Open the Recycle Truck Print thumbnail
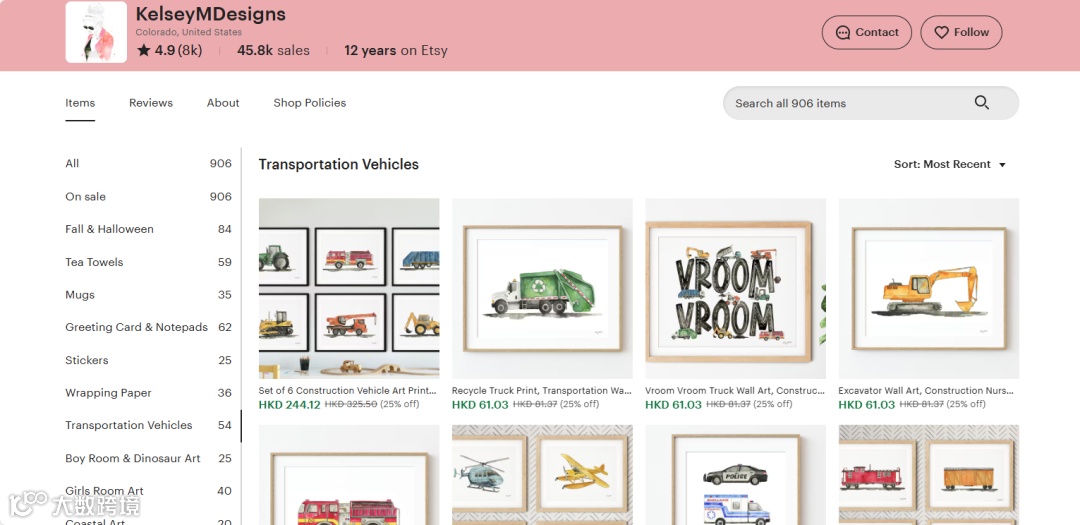 pos(542,288)
